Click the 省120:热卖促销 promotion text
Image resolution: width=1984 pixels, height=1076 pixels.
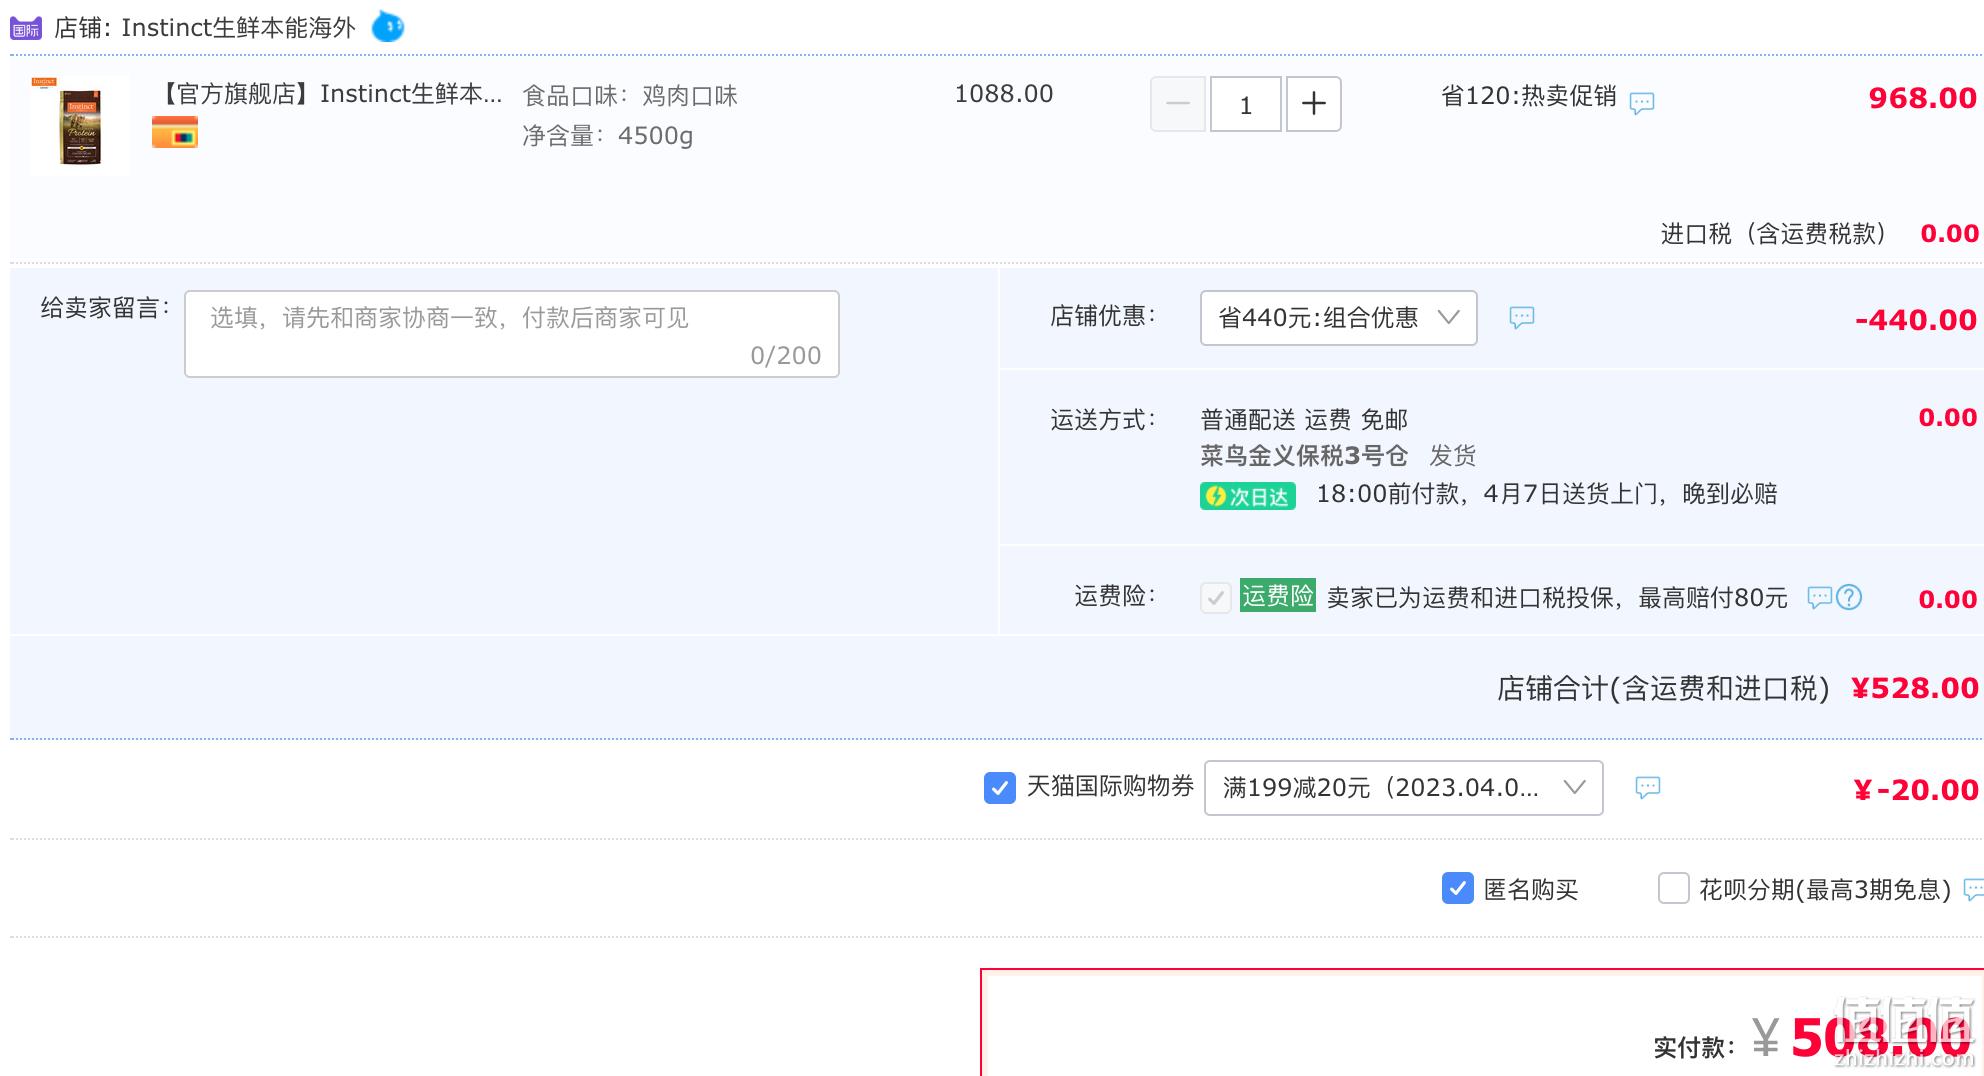1529,96
